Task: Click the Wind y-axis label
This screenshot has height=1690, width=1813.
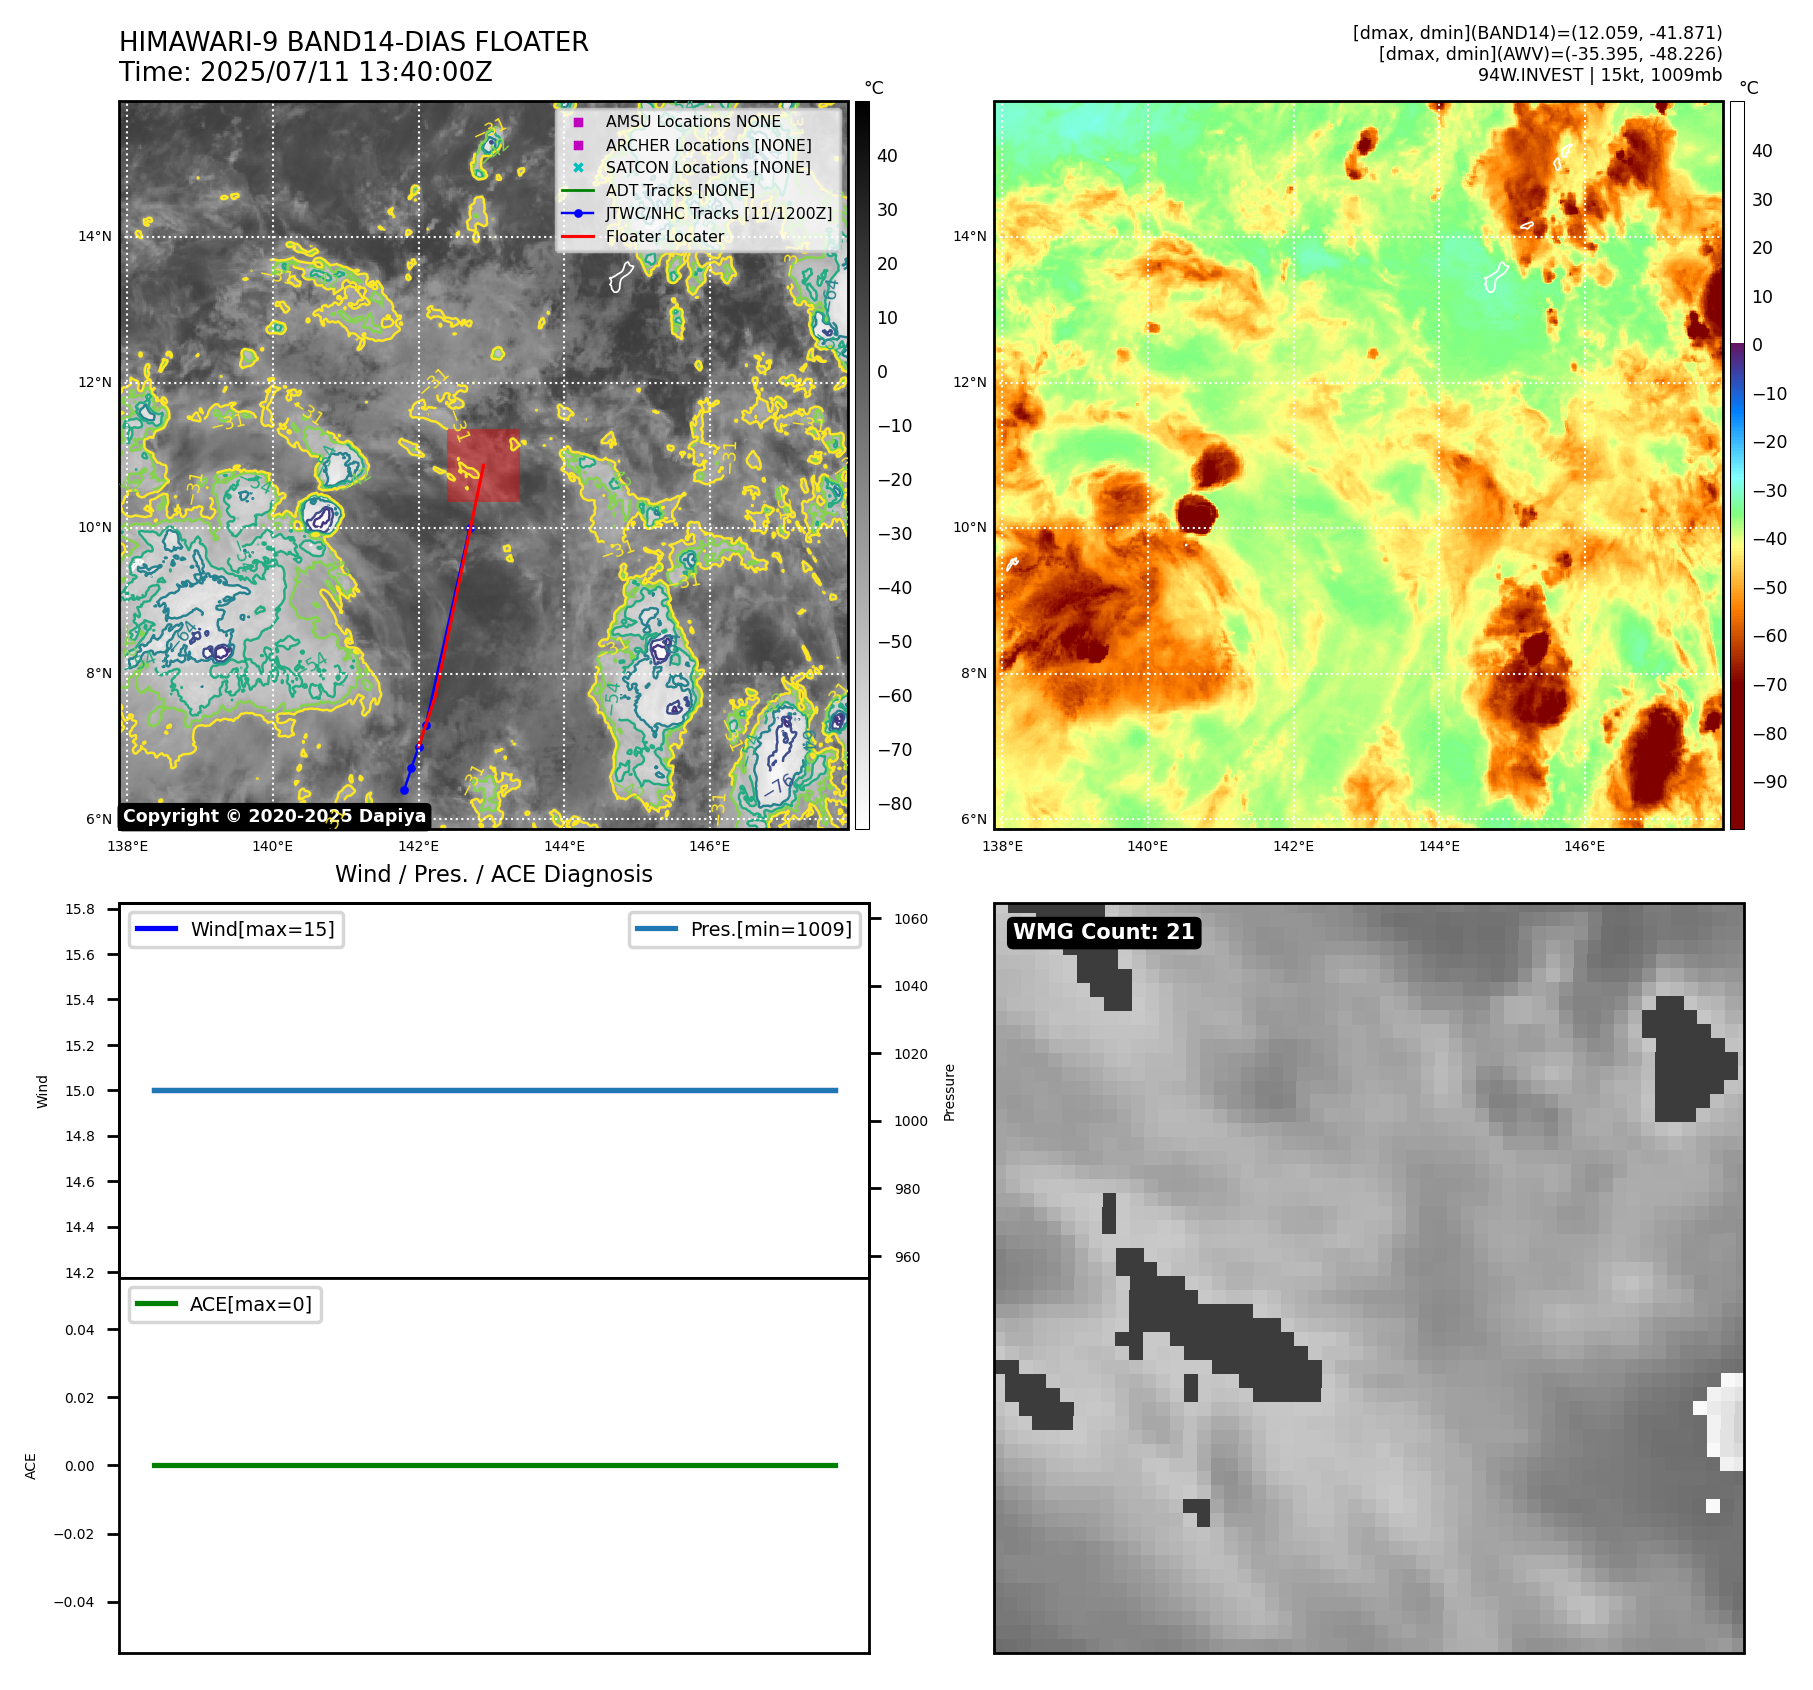Action: [42, 1091]
